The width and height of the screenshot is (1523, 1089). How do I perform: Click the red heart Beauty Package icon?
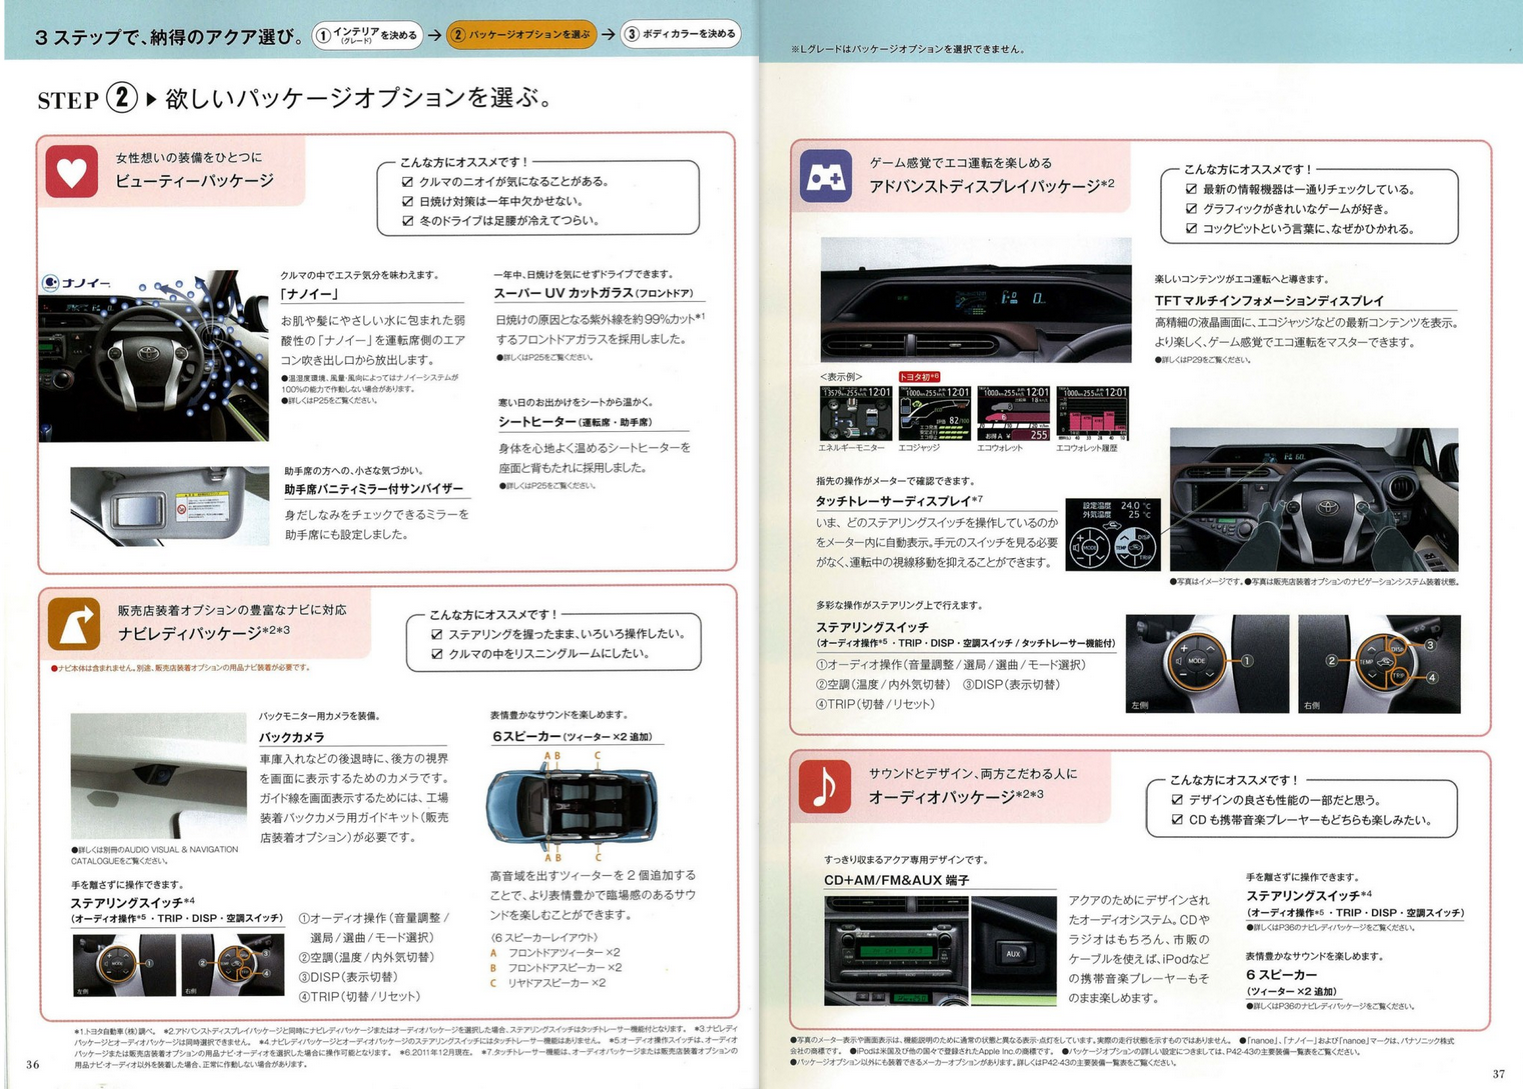[71, 172]
